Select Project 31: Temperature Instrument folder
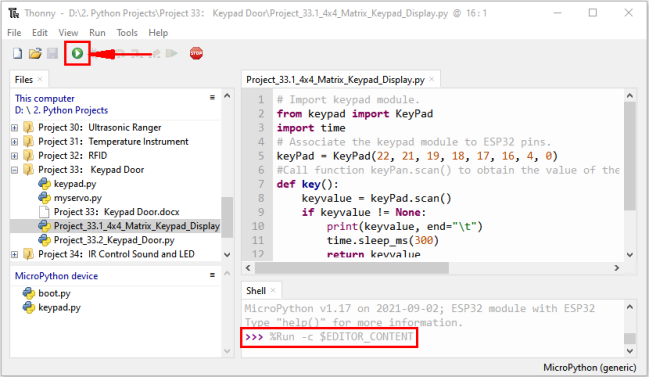Image resolution: width=650 pixels, height=377 pixels. 113,142
